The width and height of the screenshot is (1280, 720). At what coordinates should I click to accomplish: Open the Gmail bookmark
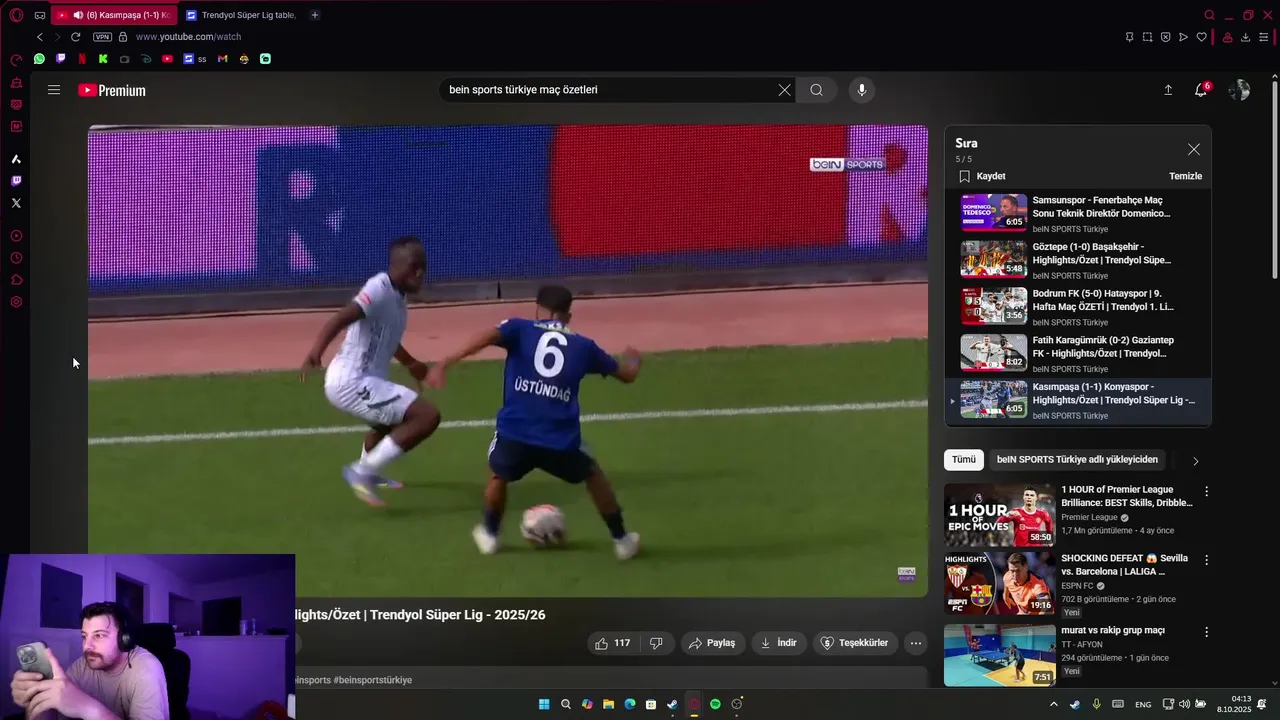(x=223, y=59)
